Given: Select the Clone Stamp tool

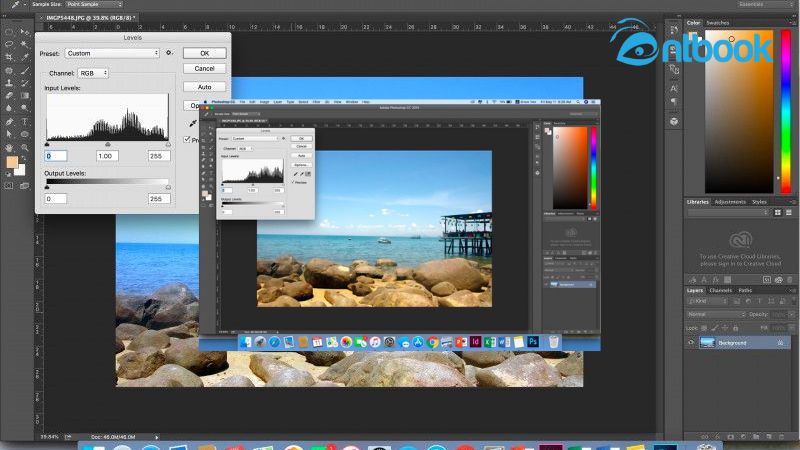Looking at the screenshot, I should (9, 83).
